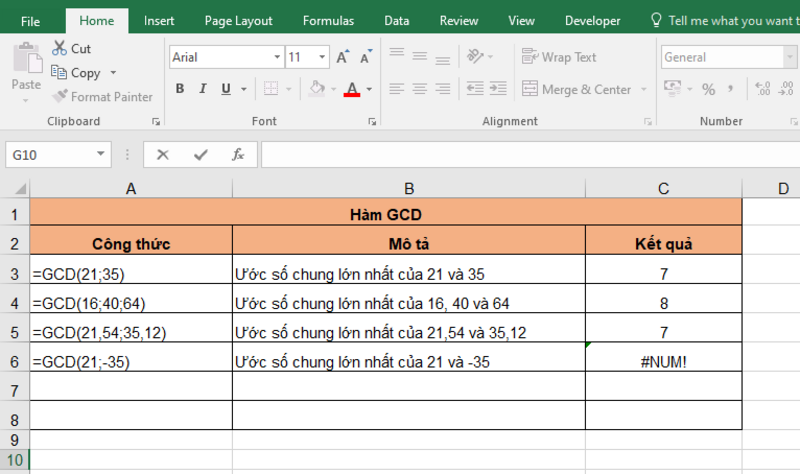Open the Paste options dropdown arrow
800x474 pixels.
click(x=26, y=101)
